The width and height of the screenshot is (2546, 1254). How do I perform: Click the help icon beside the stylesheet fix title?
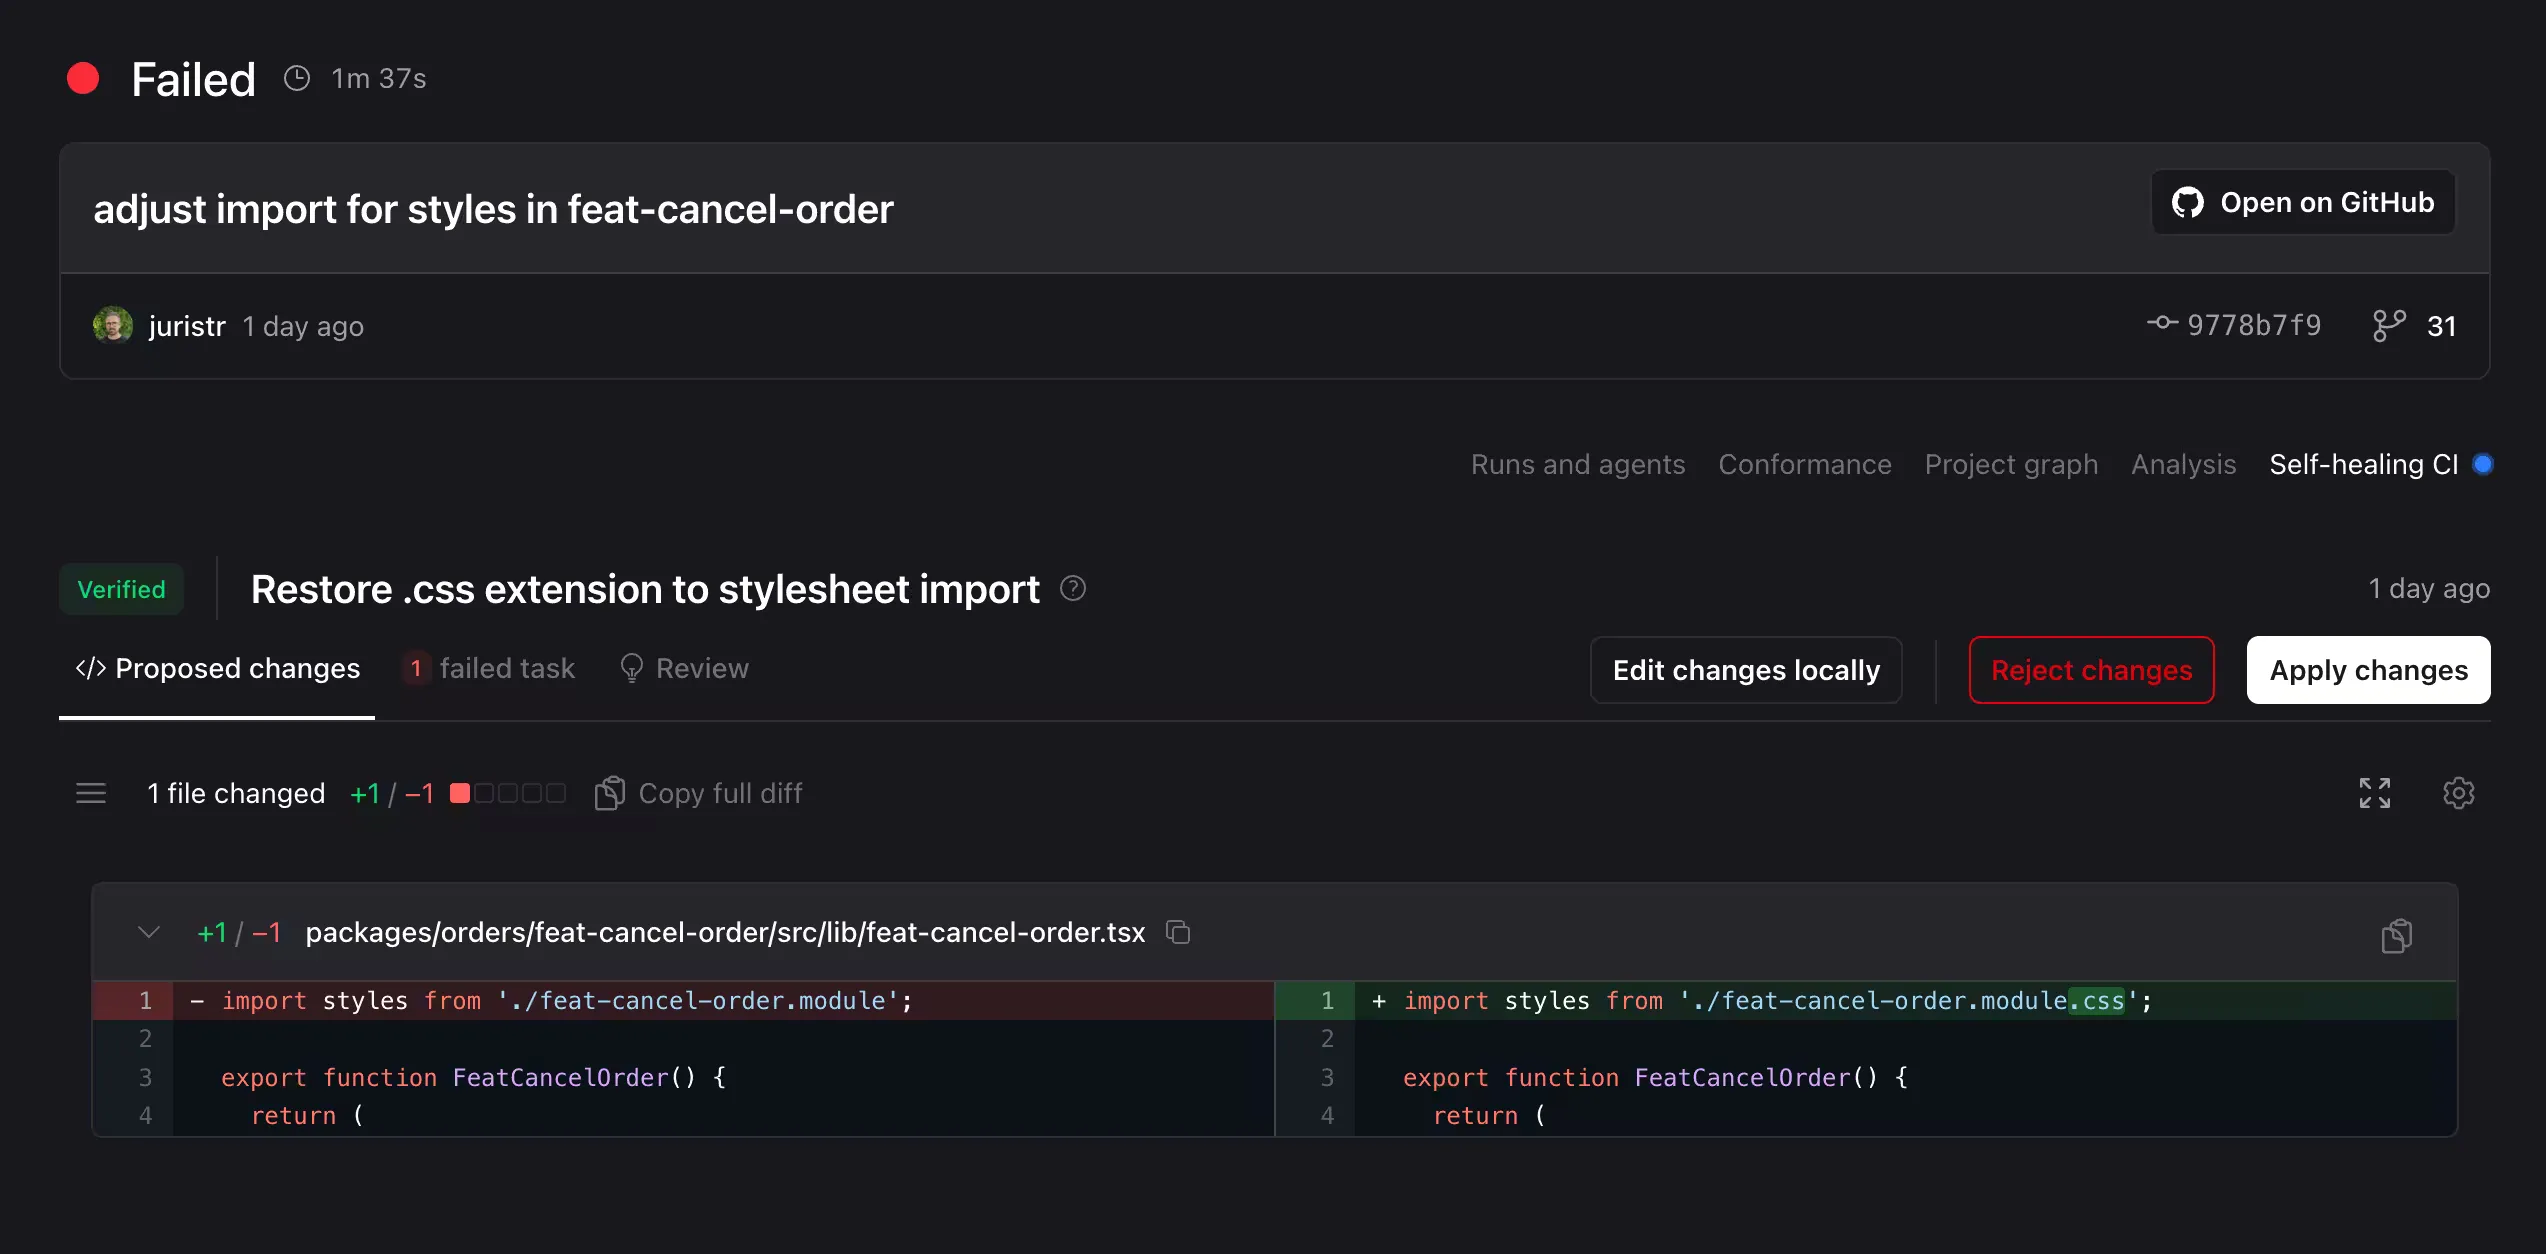coord(1072,588)
